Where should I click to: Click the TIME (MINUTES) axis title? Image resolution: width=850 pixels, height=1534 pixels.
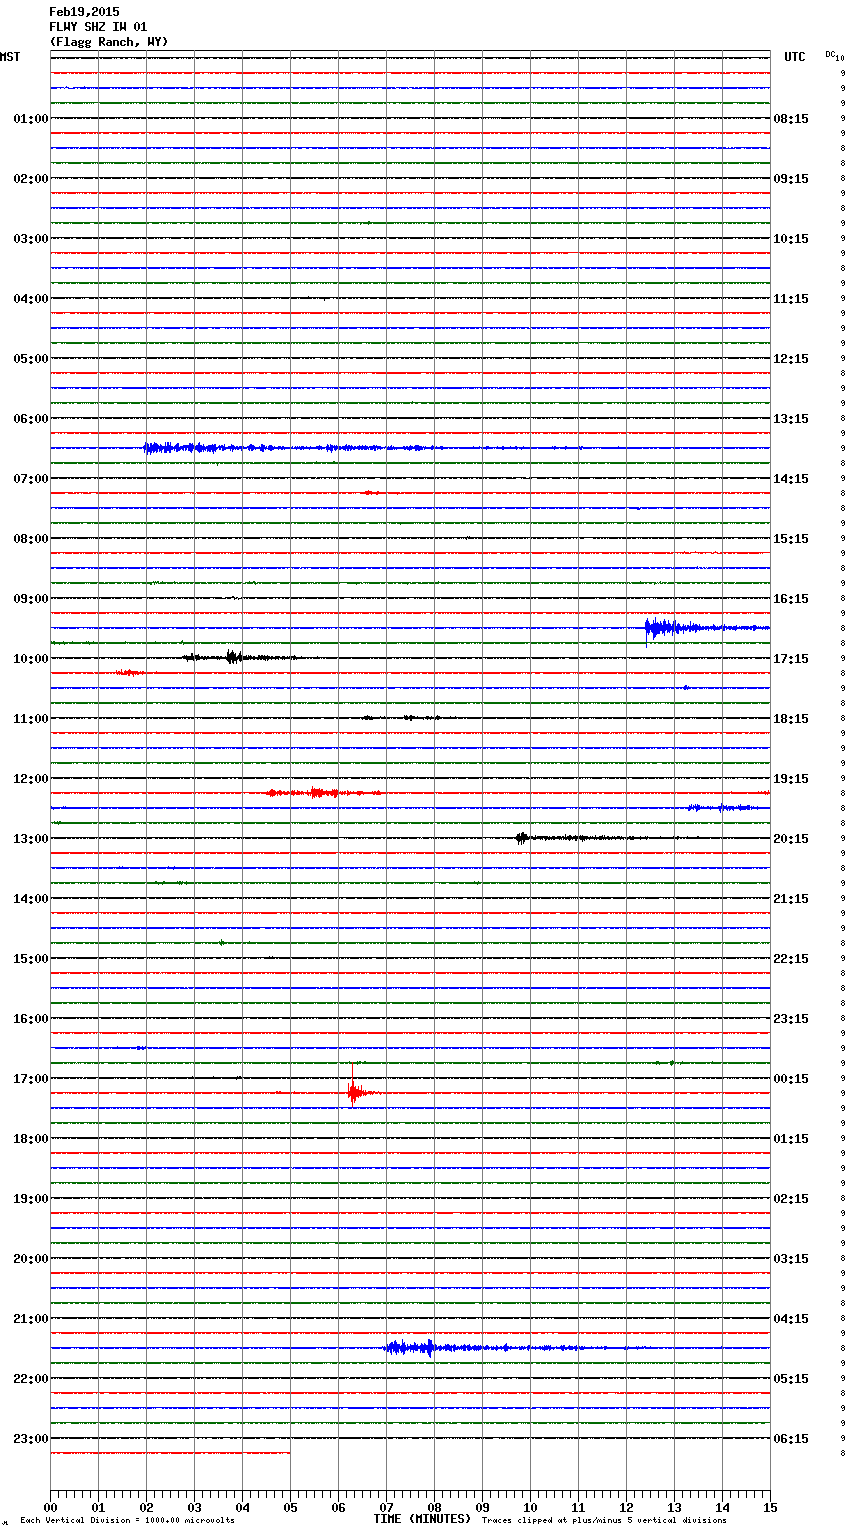tap(422, 1519)
